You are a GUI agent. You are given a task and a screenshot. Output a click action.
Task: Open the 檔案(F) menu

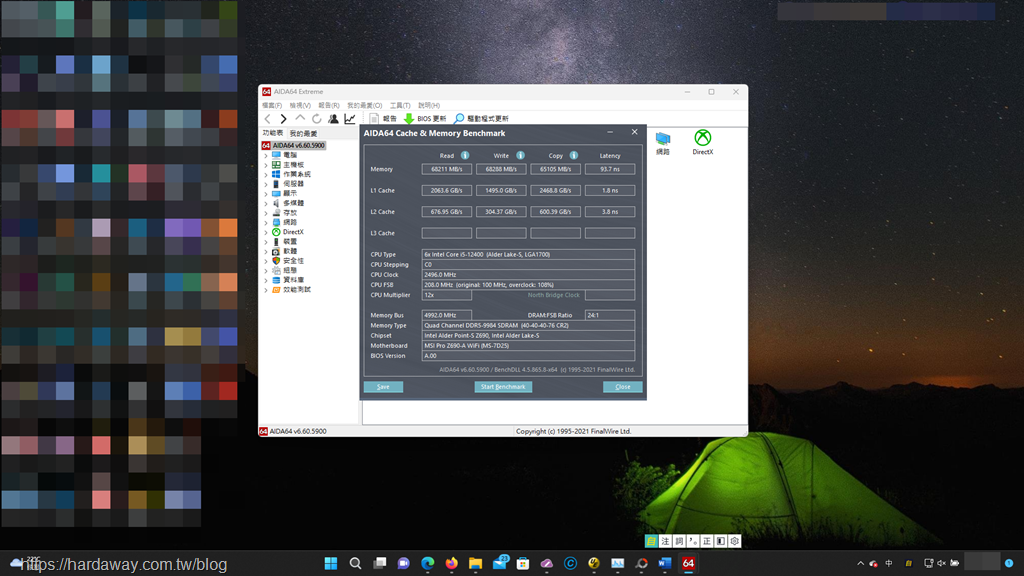[272, 105]
